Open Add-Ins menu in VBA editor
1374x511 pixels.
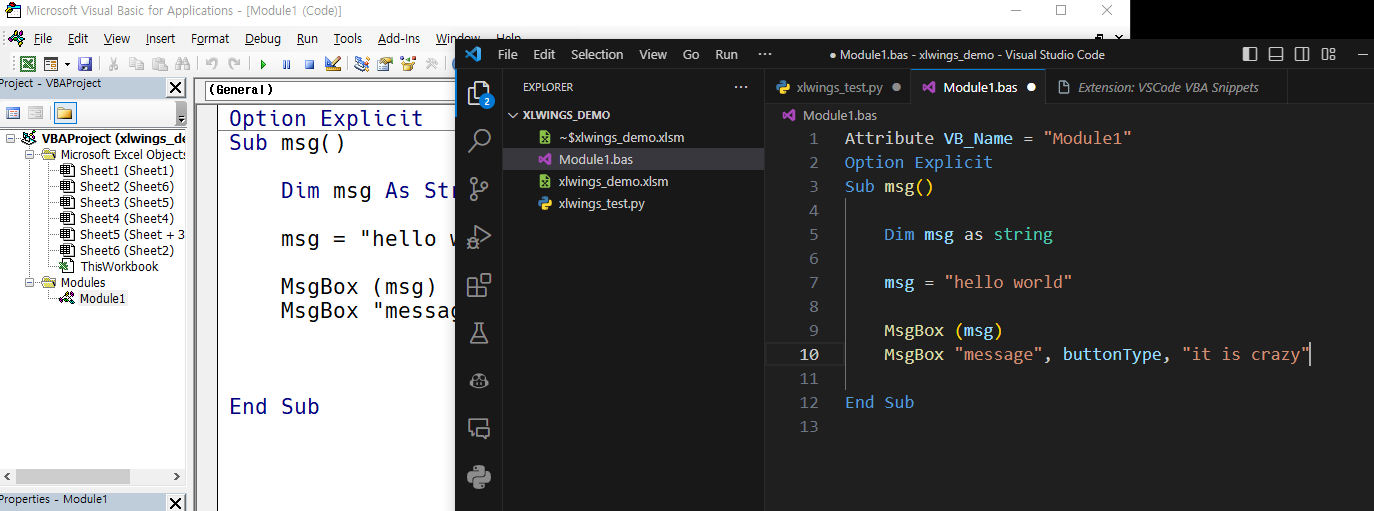click(399, 39)
